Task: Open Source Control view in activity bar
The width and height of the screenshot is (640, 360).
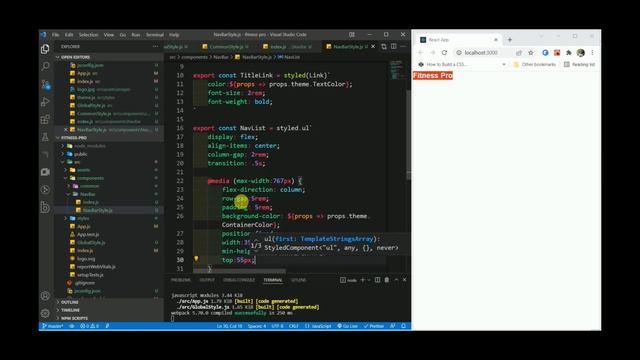Action: [45, 84]
